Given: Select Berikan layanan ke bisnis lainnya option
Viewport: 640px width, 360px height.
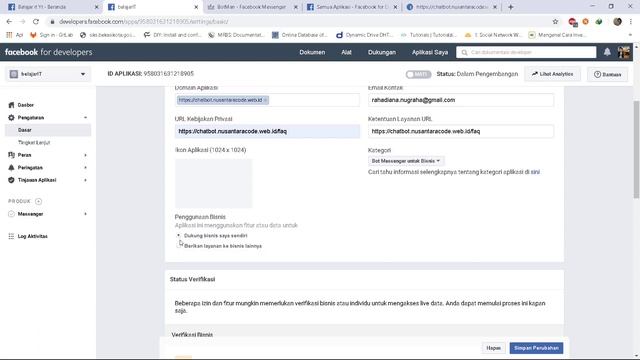Looking at the screenshot, I should tap(179, 246).
